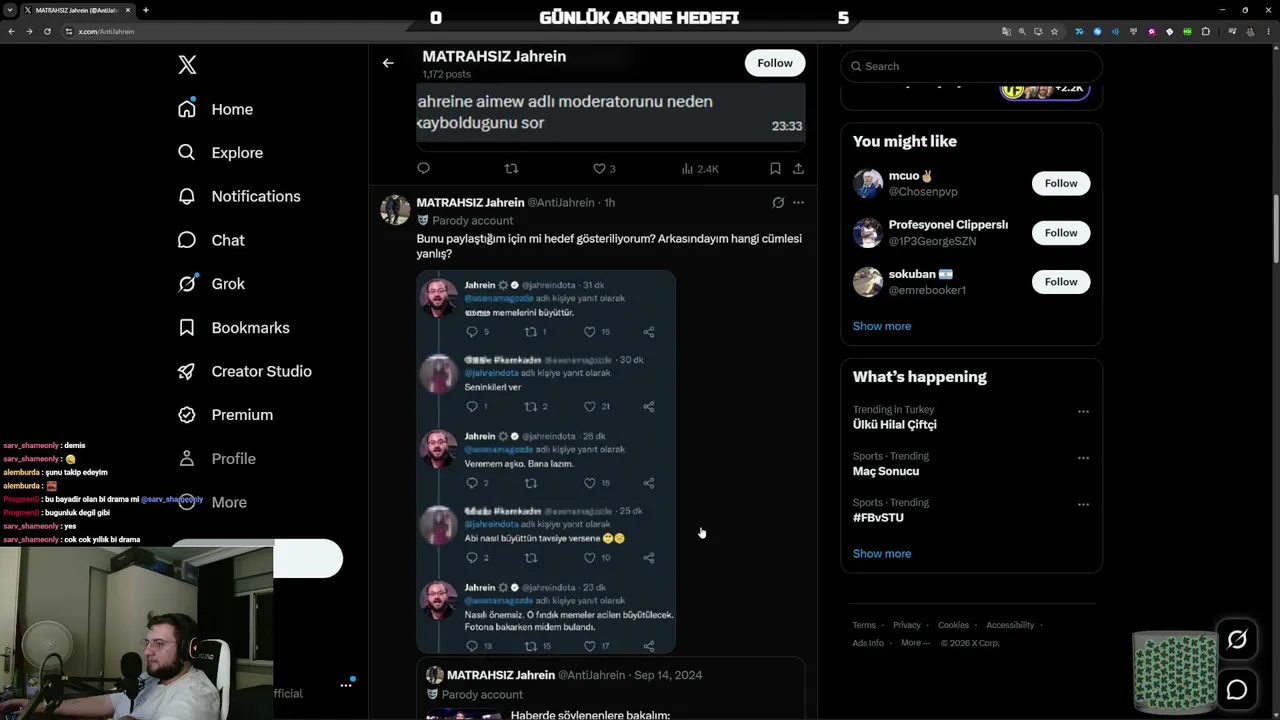This screenshot has height=720, width=1280.
Task: Reply to the post with 2.4K views
Action: 423,169
